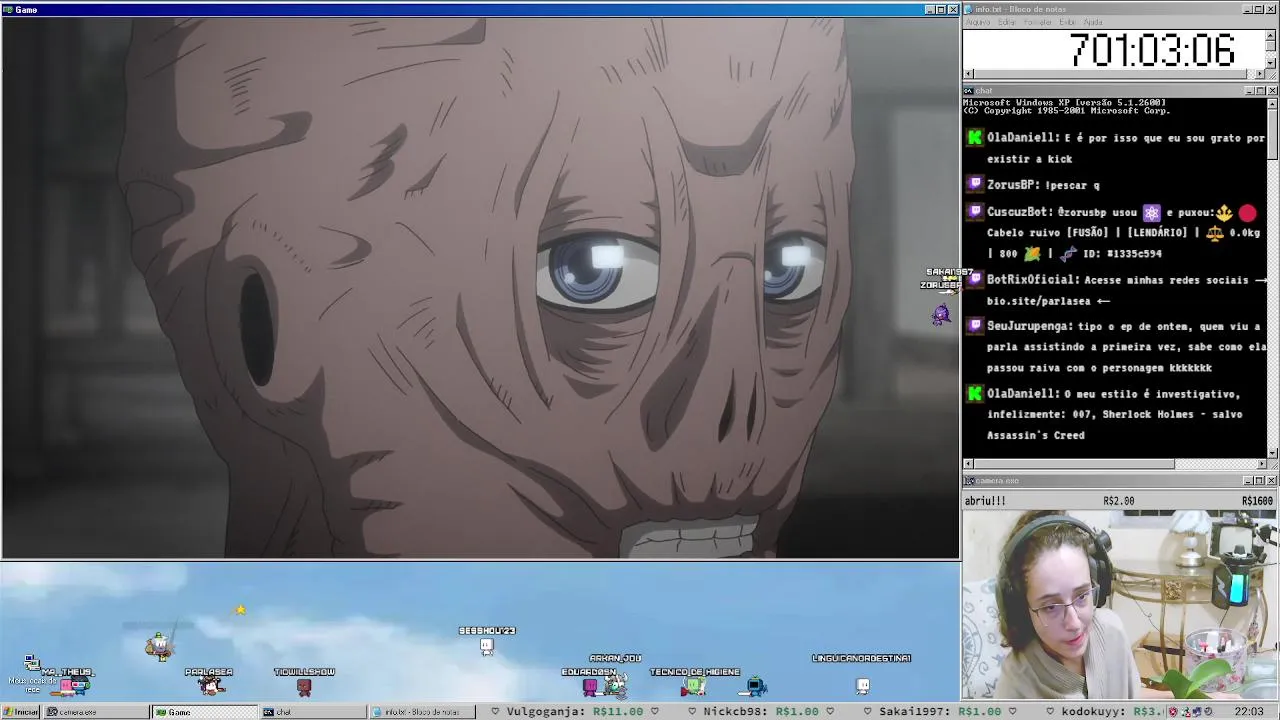Viewport: 1280px width, 720px height.
Task: Click the 'Vulgoganja: R$11.00' ticker entry
Action: pyautogui.click(x=574, y=712)
